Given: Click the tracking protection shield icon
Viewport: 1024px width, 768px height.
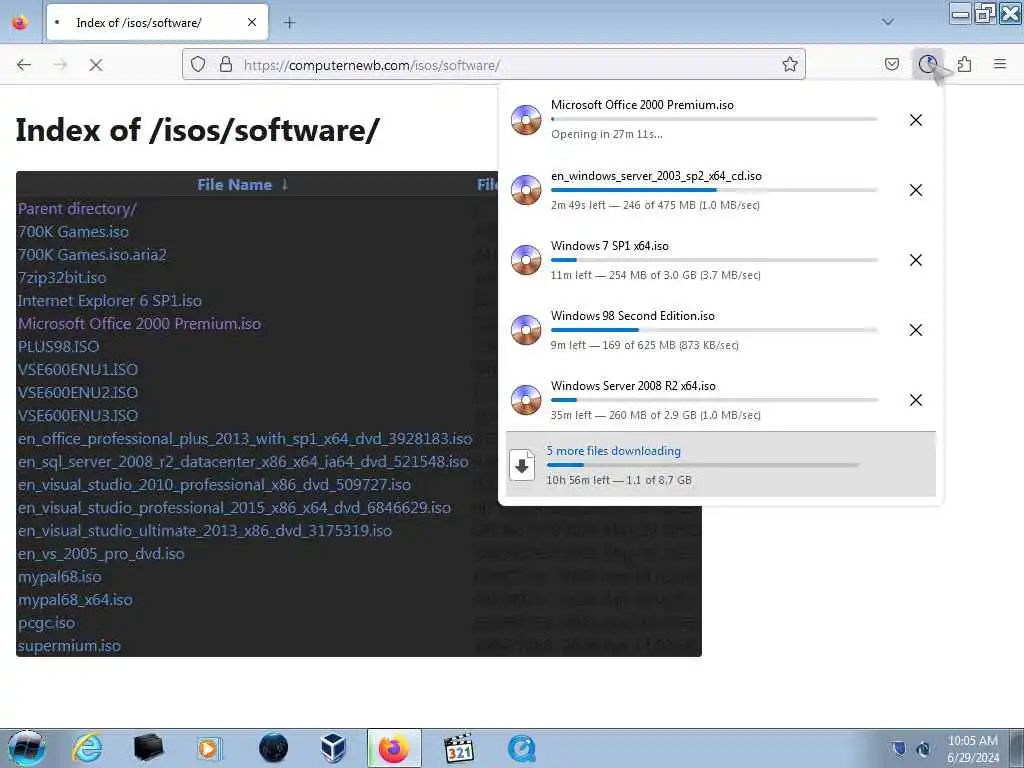Looking at the screenshot, I should click(x=198, y=64).
